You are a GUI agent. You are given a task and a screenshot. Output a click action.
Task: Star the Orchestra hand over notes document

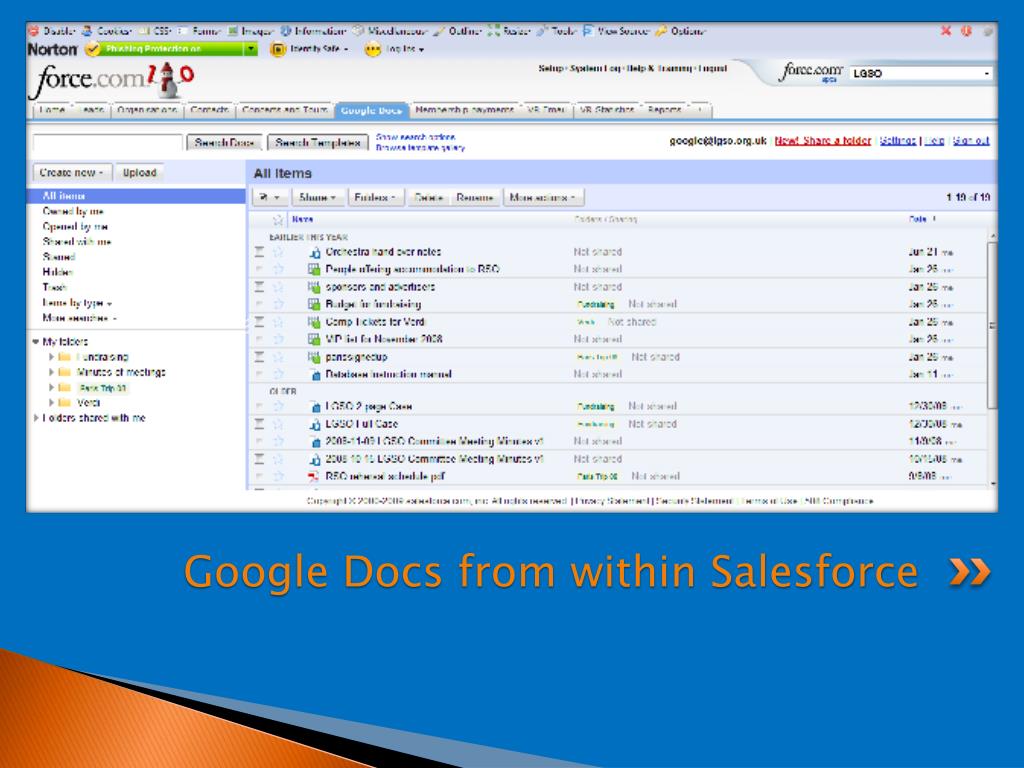[x=278, y=252]
